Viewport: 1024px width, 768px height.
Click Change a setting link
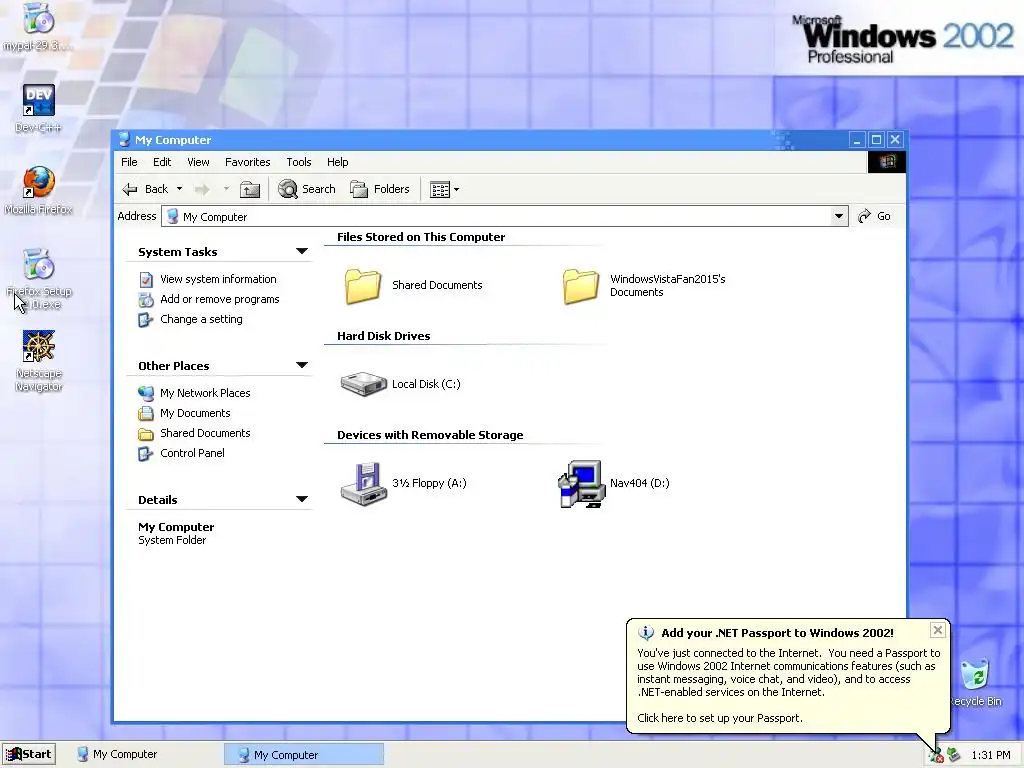point(201,319)
